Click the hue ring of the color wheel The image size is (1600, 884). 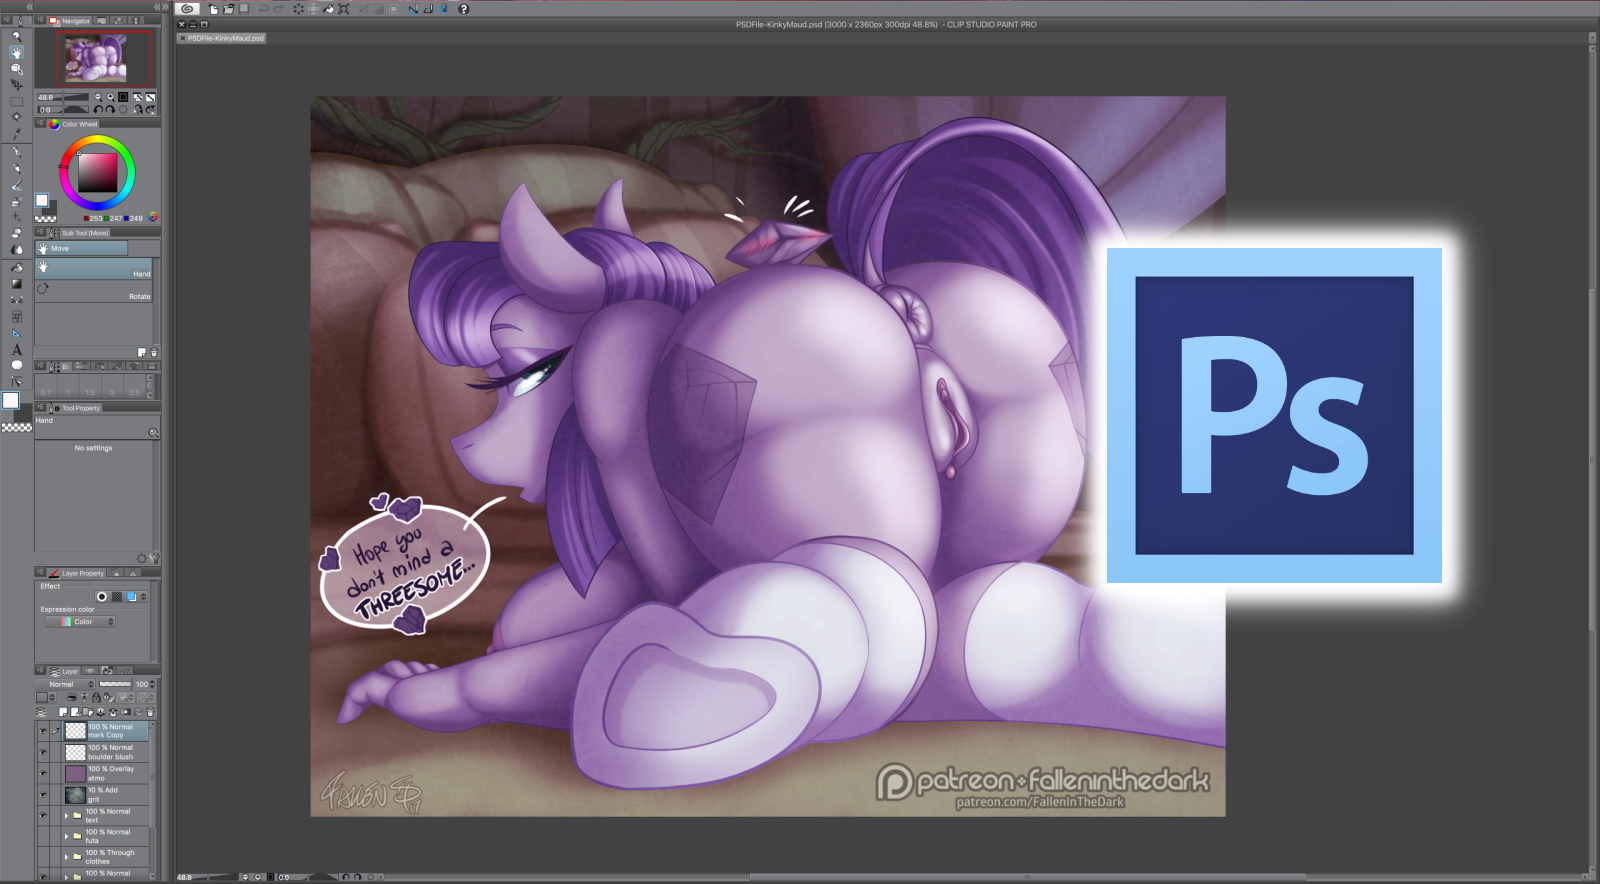tap(97, 138)
